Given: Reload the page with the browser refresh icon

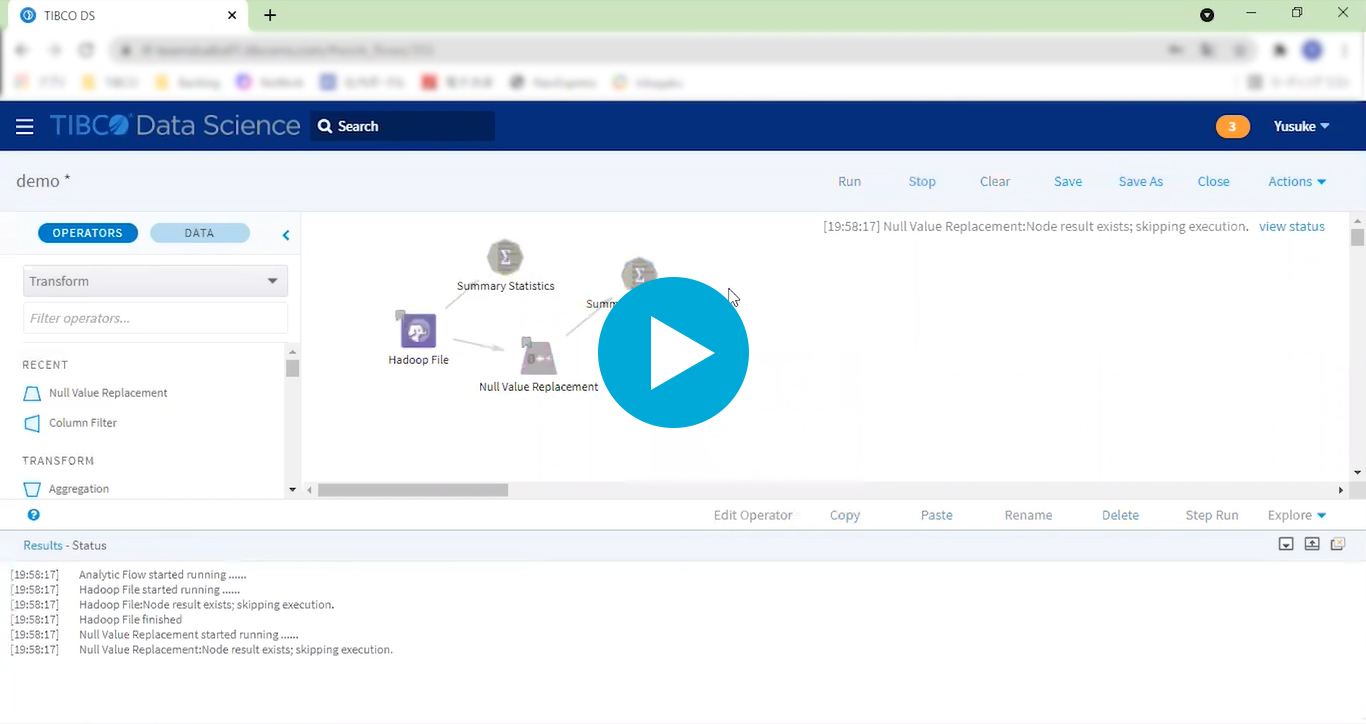Looking at the screenshot, I should 86,50.
